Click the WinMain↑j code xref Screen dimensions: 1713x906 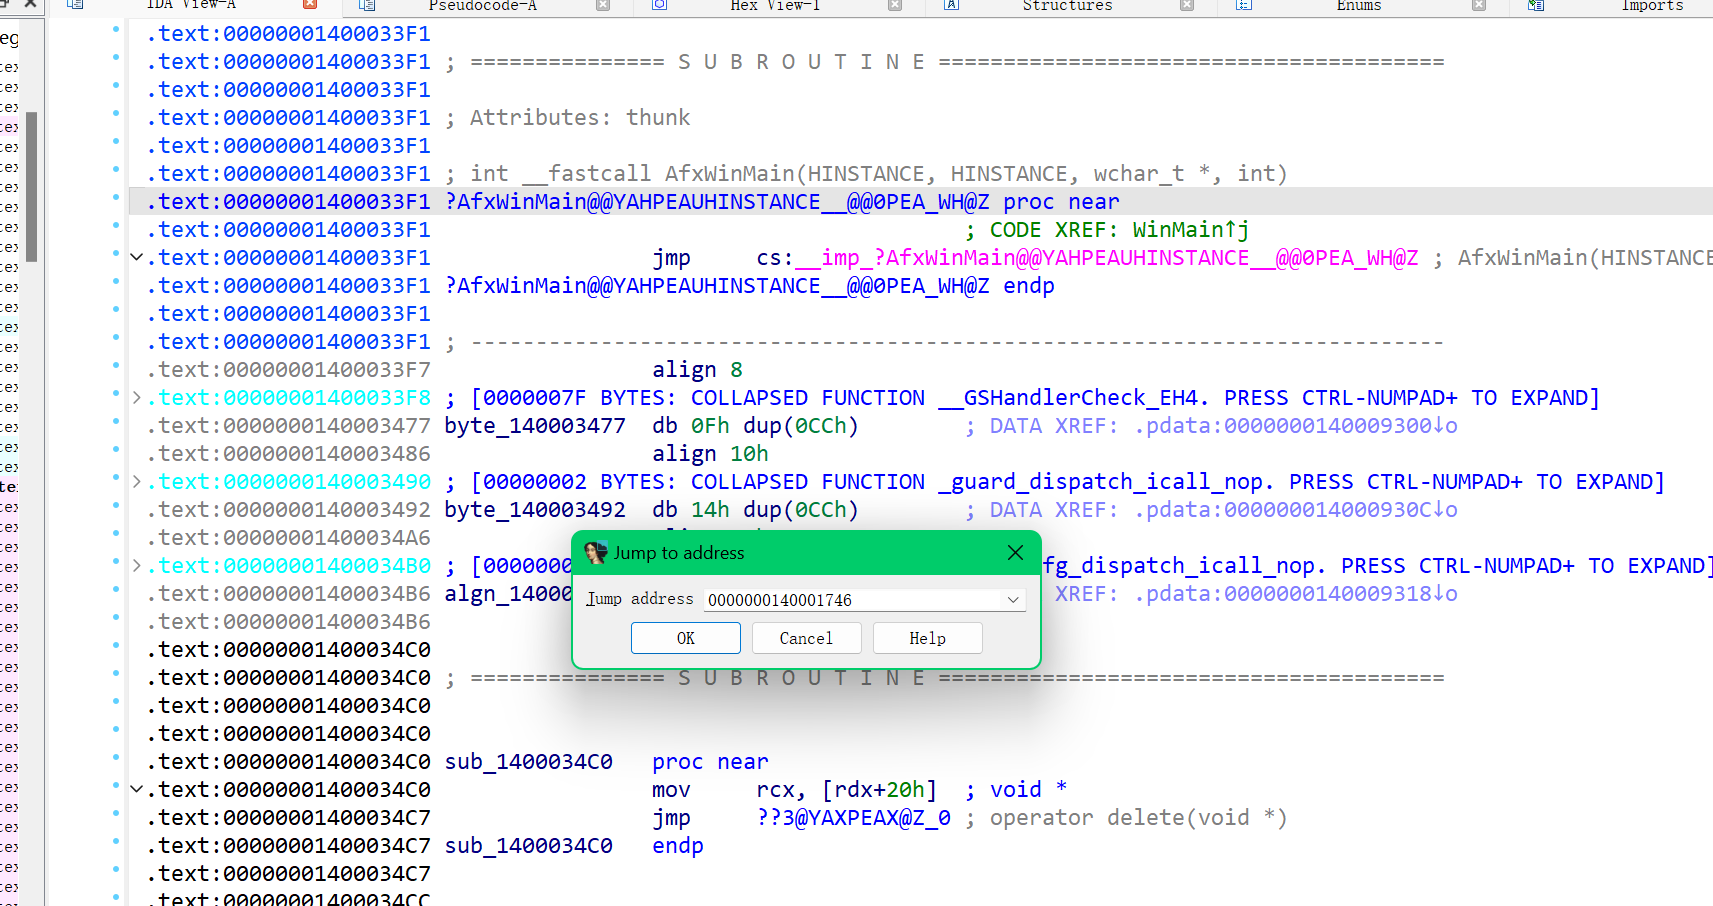pos(1191,230)
